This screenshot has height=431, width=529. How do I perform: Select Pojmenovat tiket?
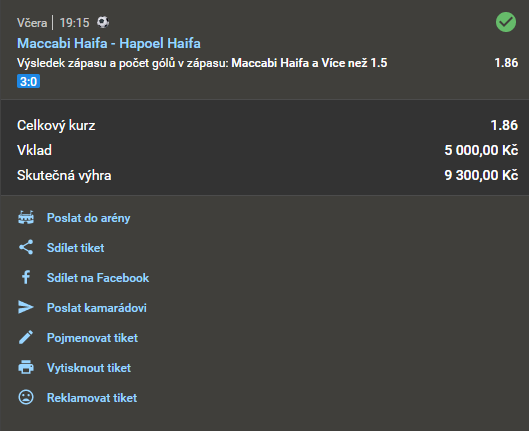92,338
